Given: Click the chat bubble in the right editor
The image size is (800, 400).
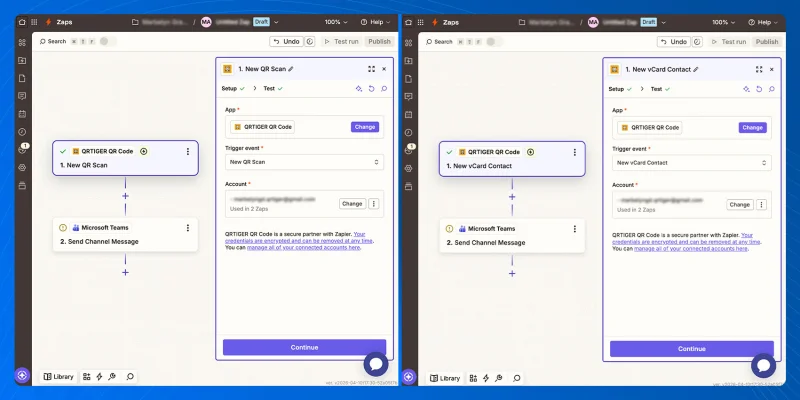Looking at the screenshot, I should click(763, 365).
